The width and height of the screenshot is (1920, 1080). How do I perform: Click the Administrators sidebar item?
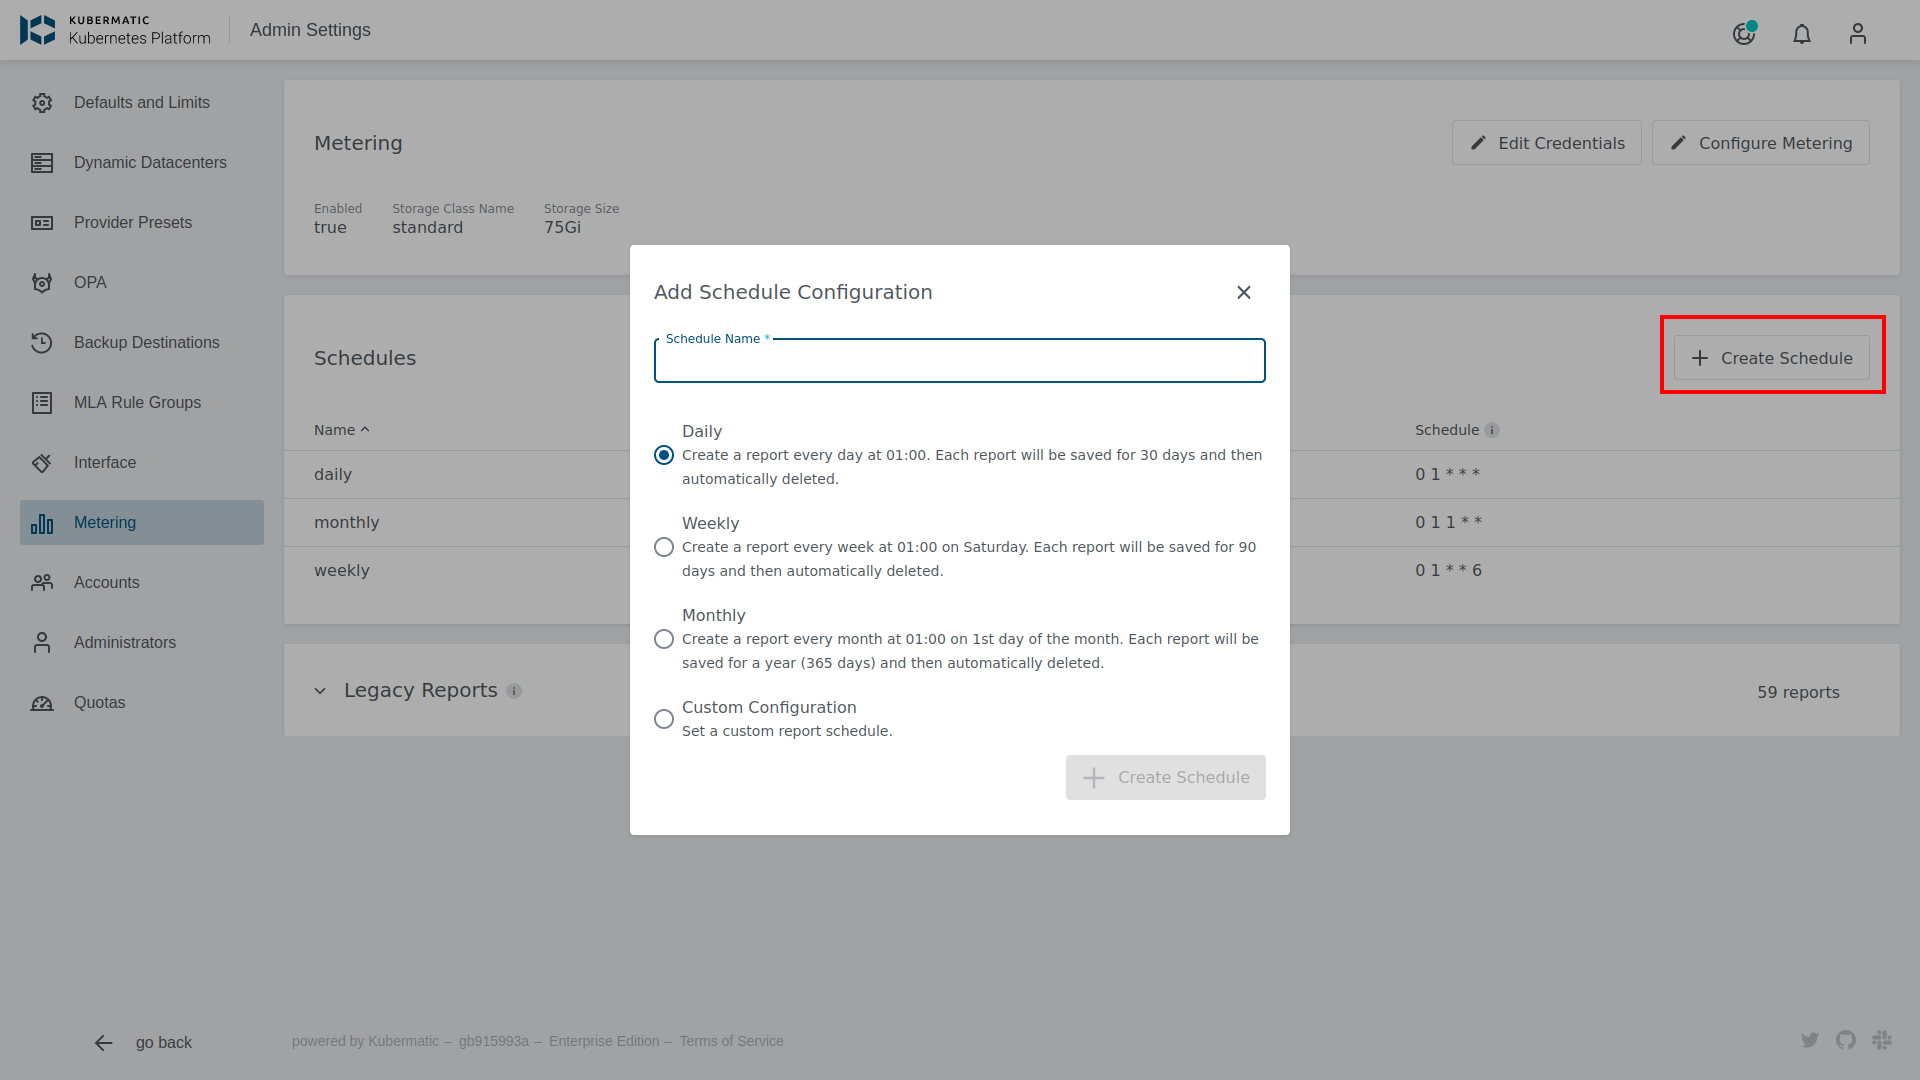coord(124,642)
